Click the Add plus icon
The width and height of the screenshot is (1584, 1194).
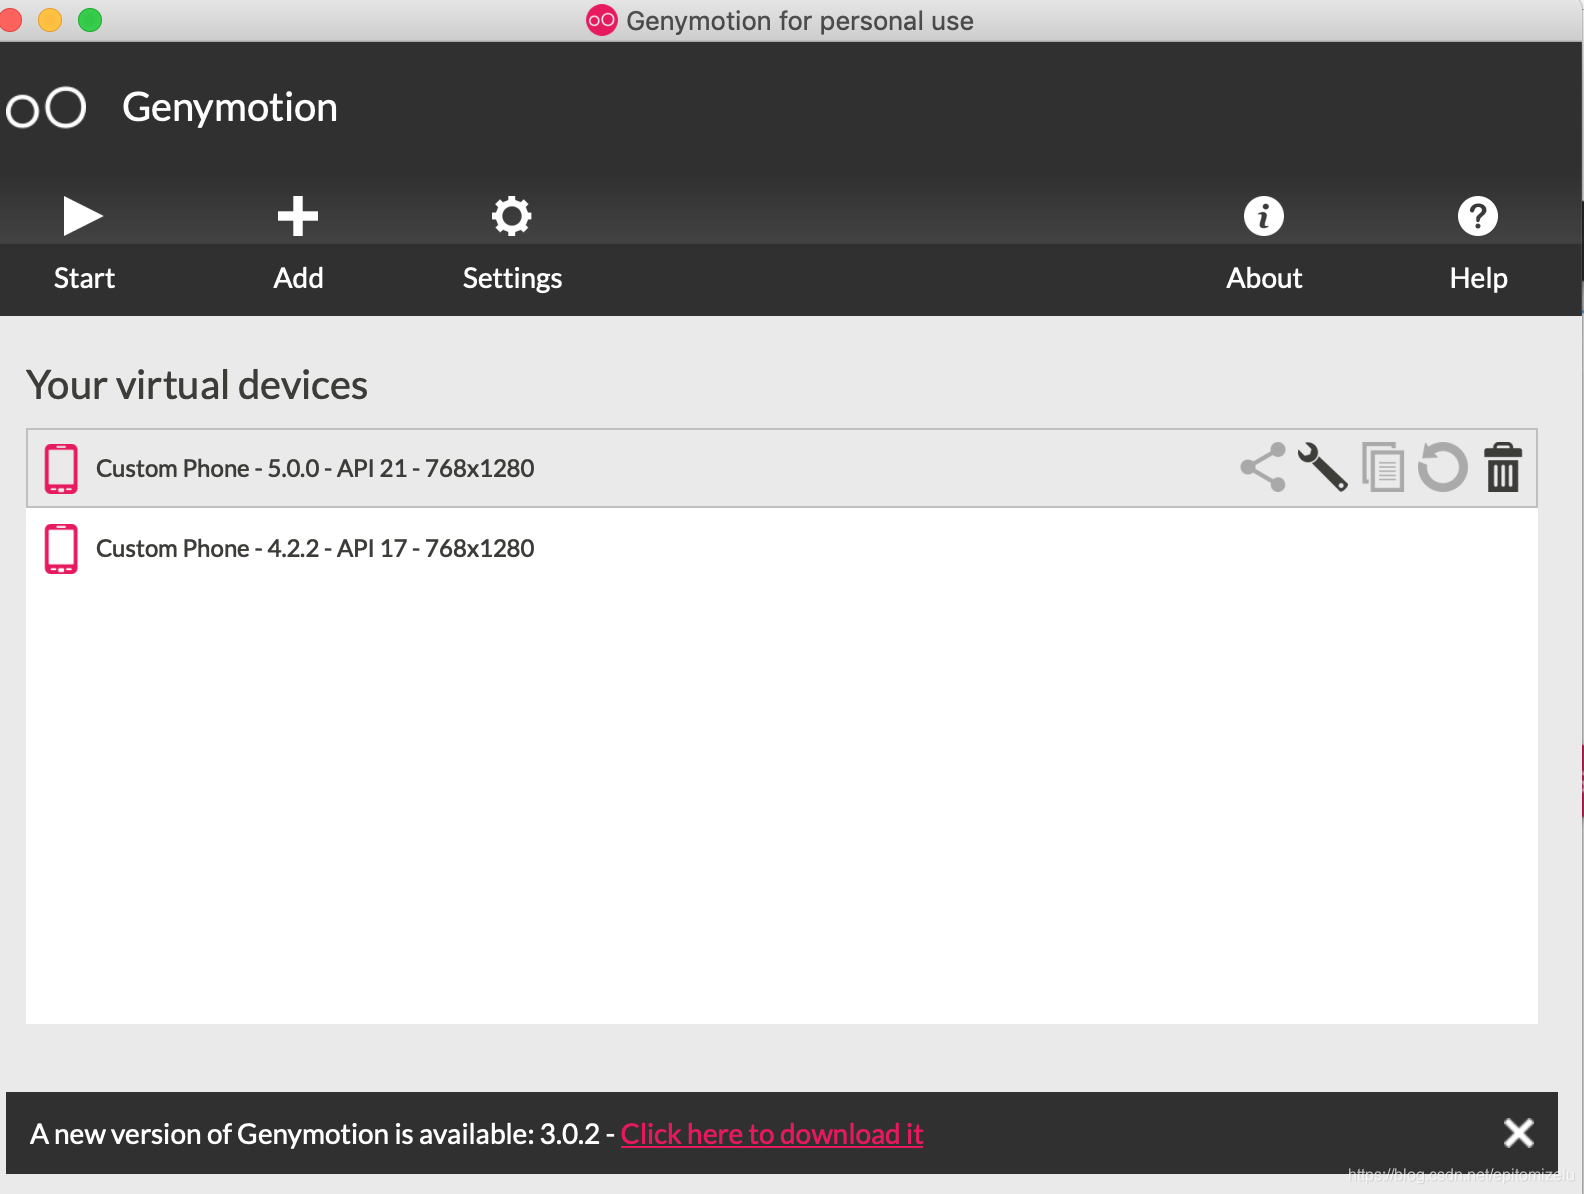(298, 216)
